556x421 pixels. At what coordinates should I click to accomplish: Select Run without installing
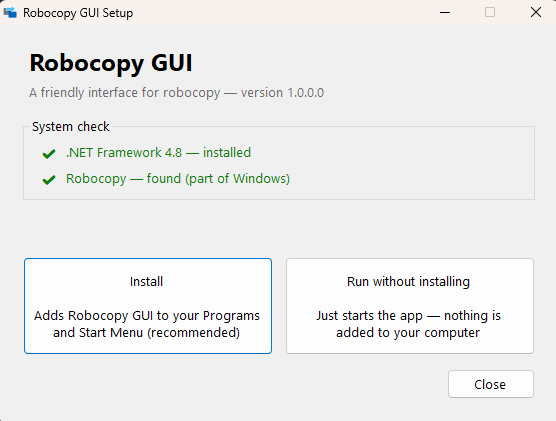point(410,306)
